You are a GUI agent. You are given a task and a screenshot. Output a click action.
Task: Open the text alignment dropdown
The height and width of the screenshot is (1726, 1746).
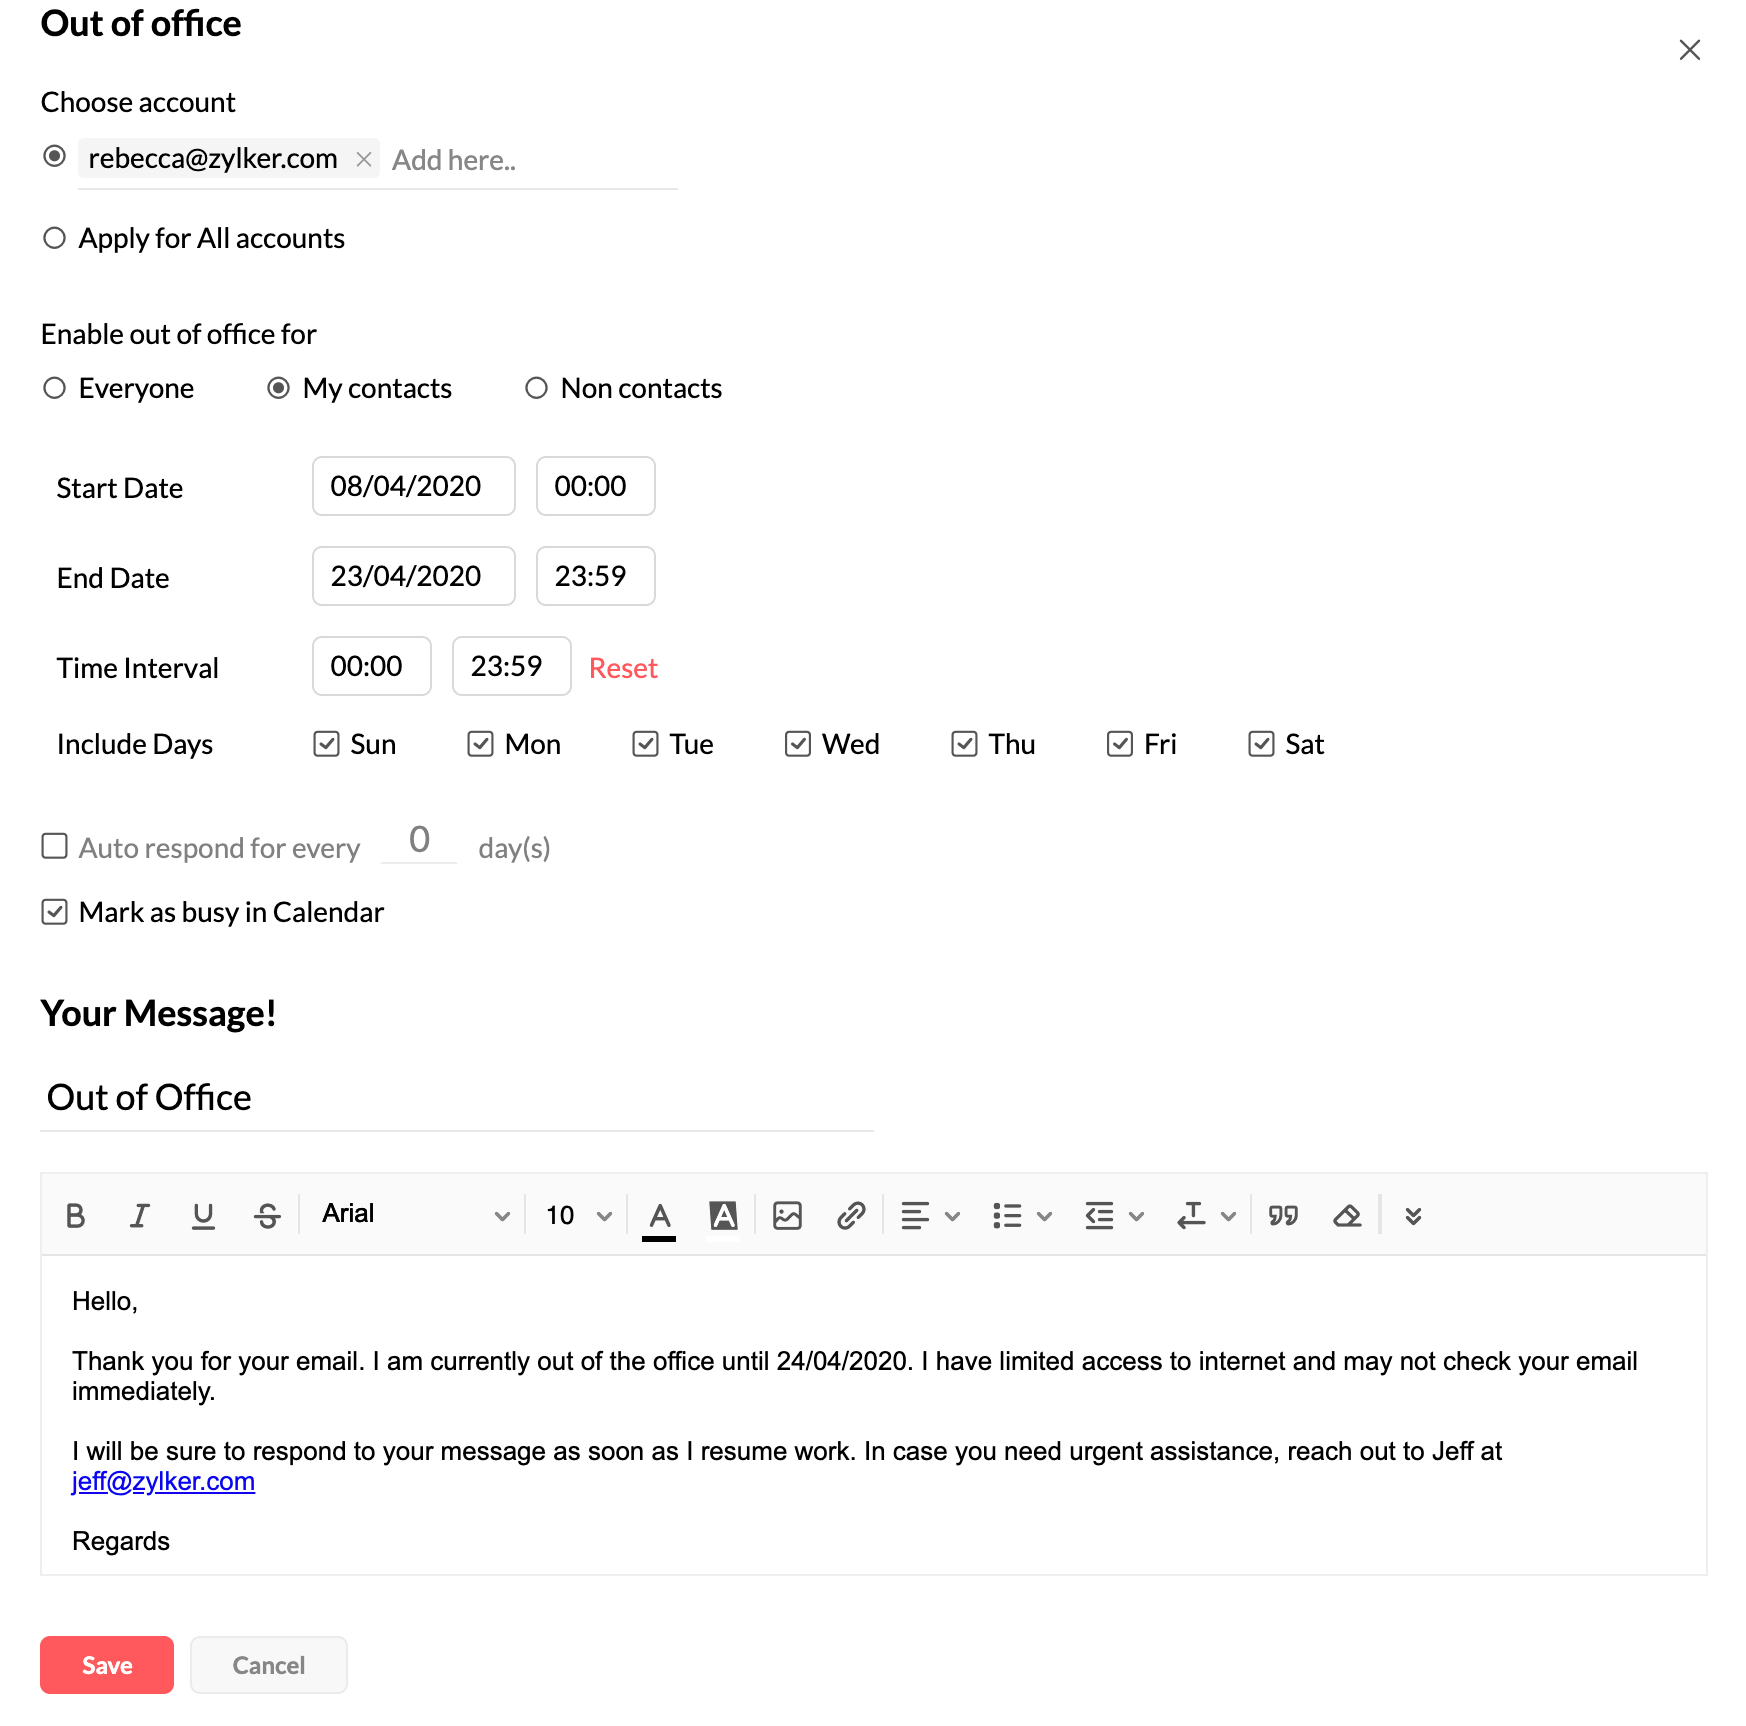[x=929, y=1216]
